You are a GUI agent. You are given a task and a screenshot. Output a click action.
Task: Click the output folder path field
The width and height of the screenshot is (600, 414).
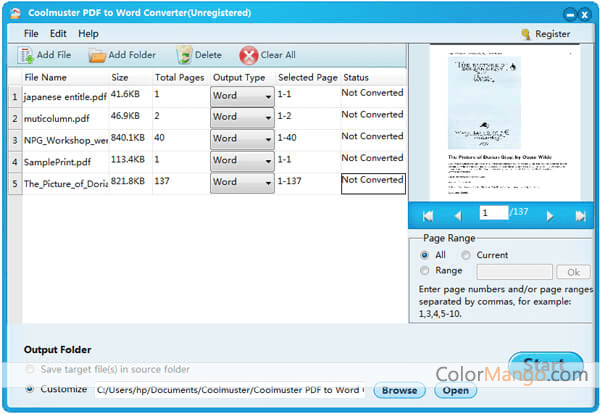click(x=230, y=390)
